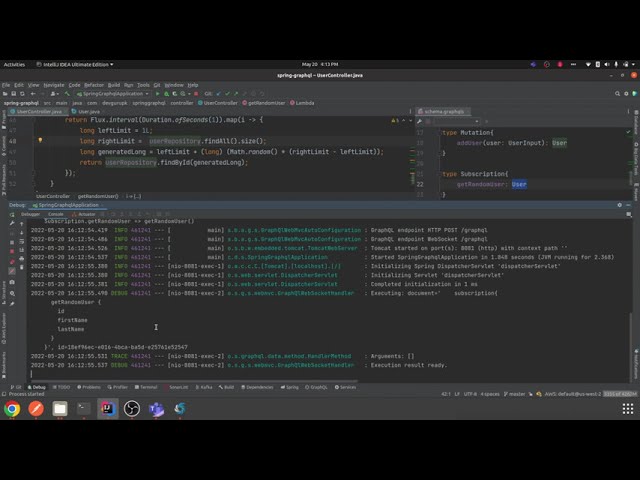
Task: Click the red Stop icon in Debug sidebar
Action: click(x=12, y=251)
